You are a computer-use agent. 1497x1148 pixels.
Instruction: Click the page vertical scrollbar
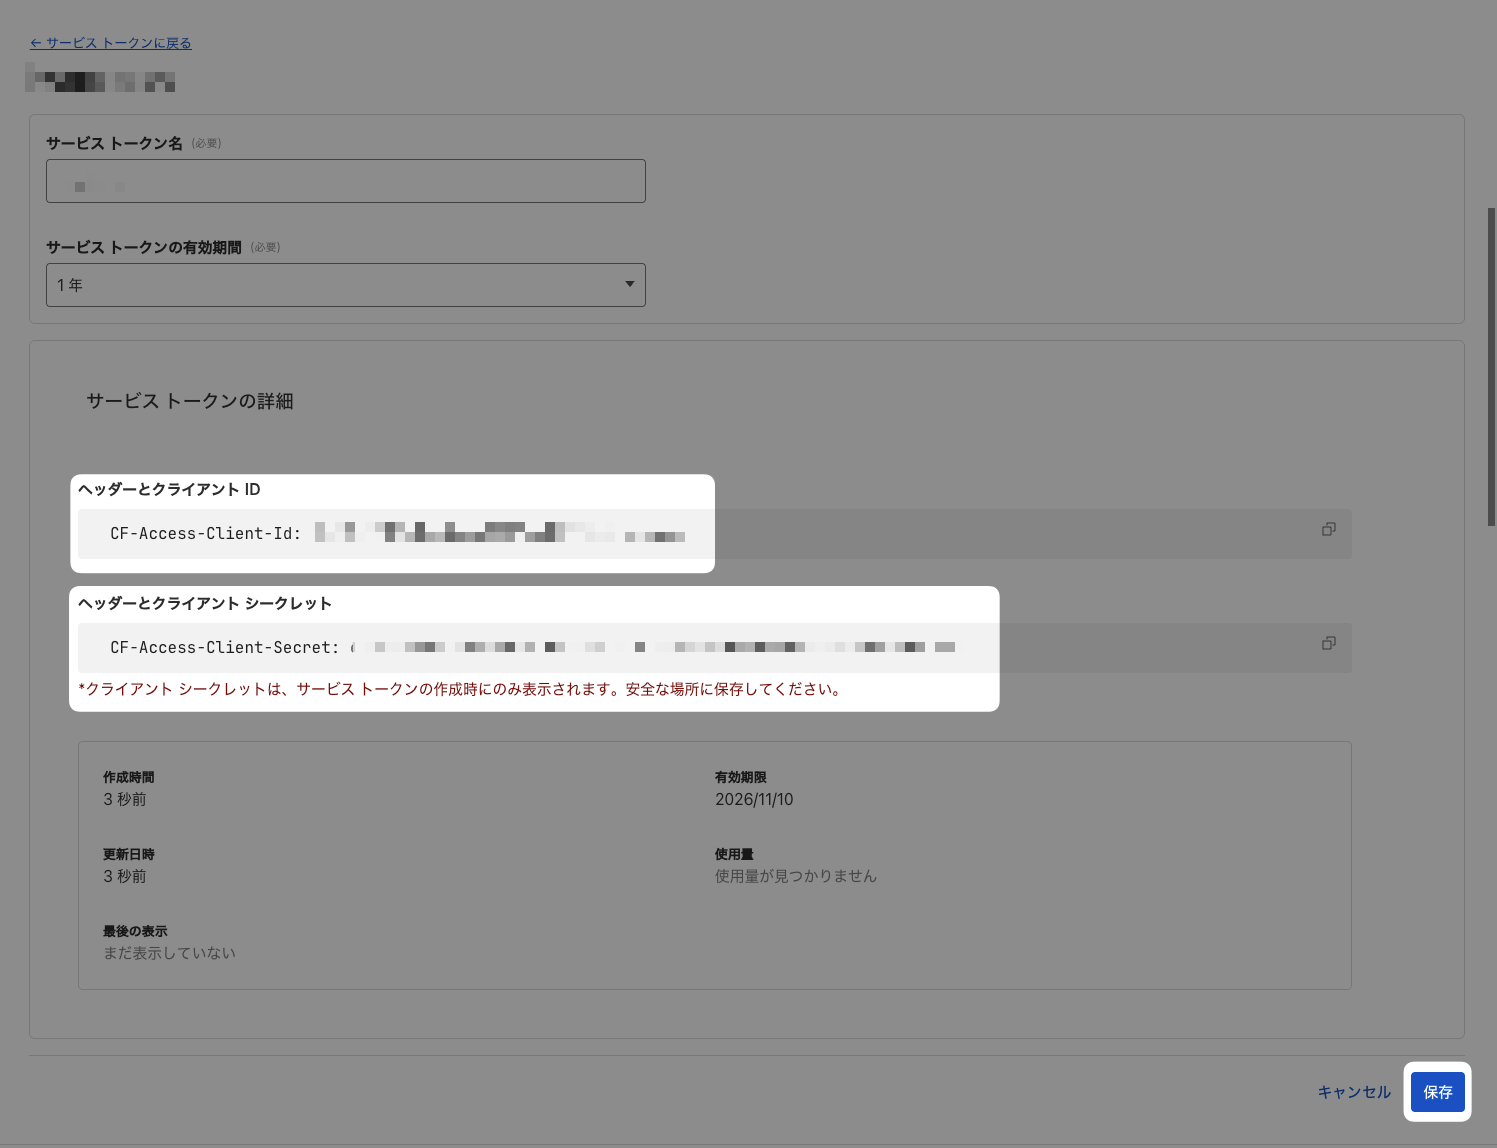[x=1491, y=366]
